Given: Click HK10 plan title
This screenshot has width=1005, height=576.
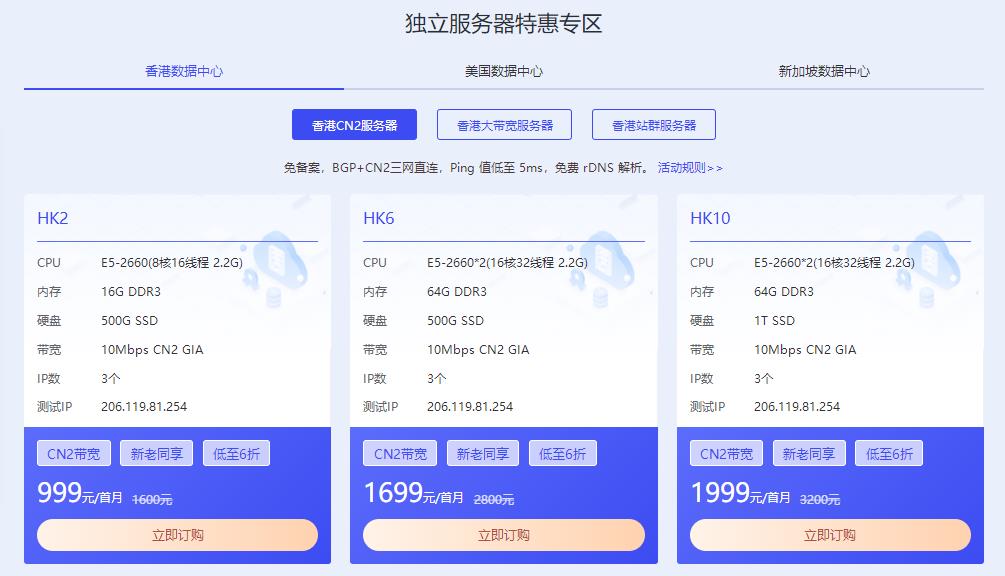Looking at the screenshot, I should 710,218.
